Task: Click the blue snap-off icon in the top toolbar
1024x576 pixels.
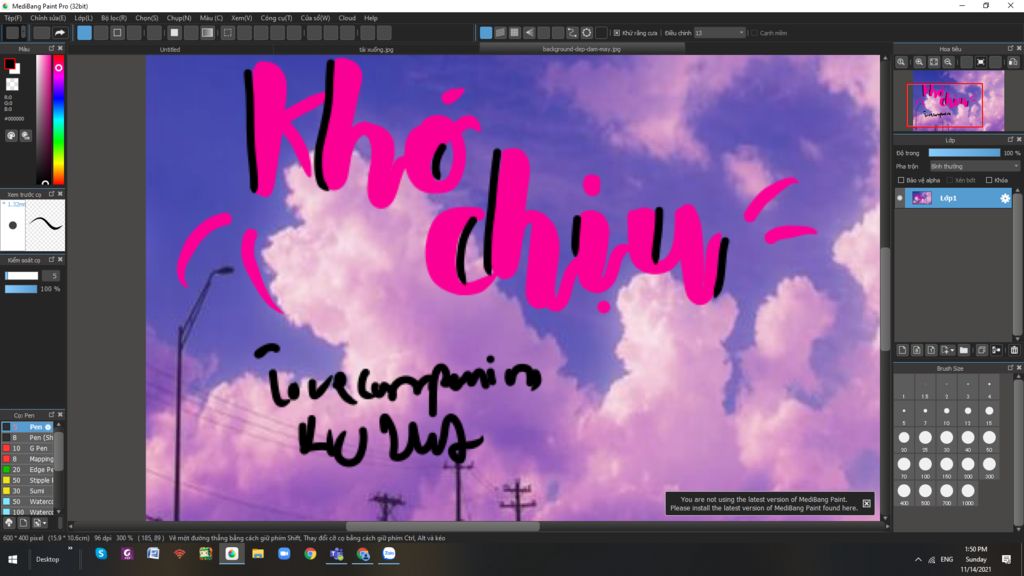Action: click(x=486, y=33)
